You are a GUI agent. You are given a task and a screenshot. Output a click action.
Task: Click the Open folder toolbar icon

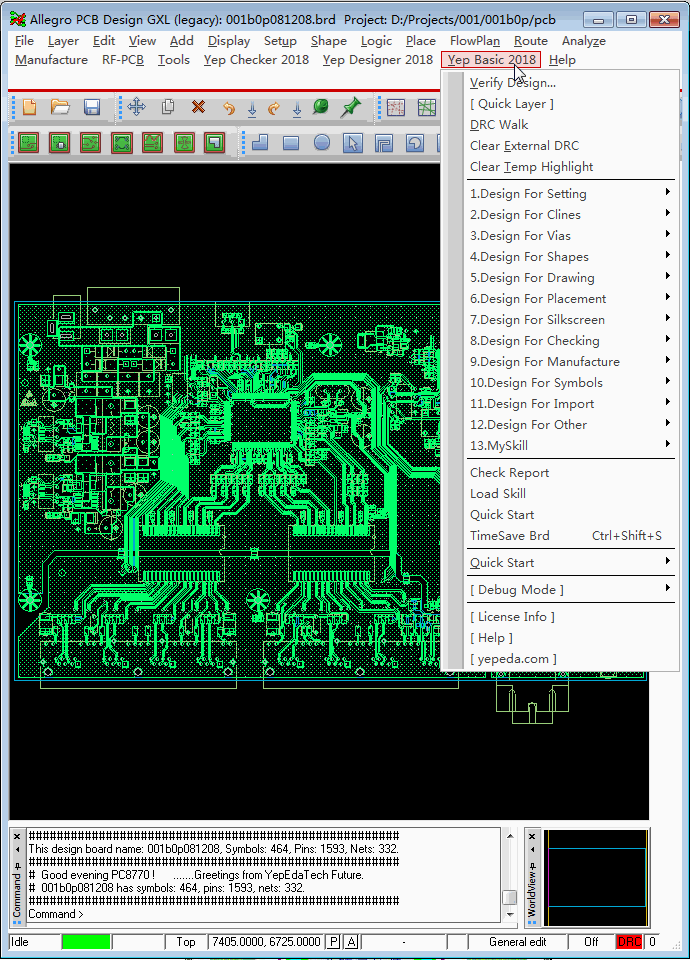[60, 108]
